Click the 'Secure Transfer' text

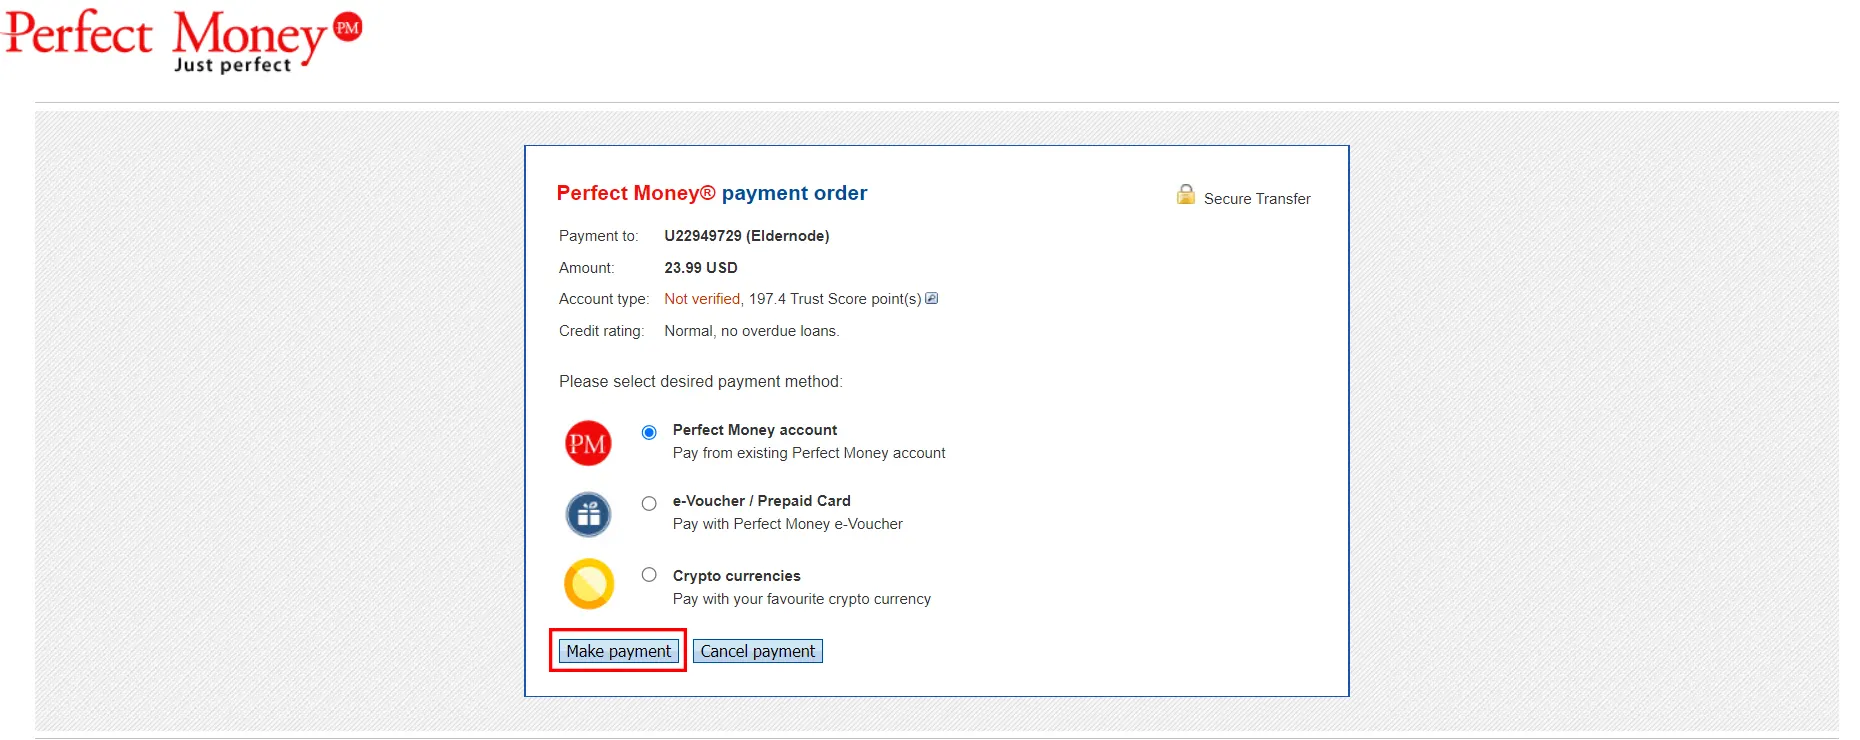tap(1257, 199)
